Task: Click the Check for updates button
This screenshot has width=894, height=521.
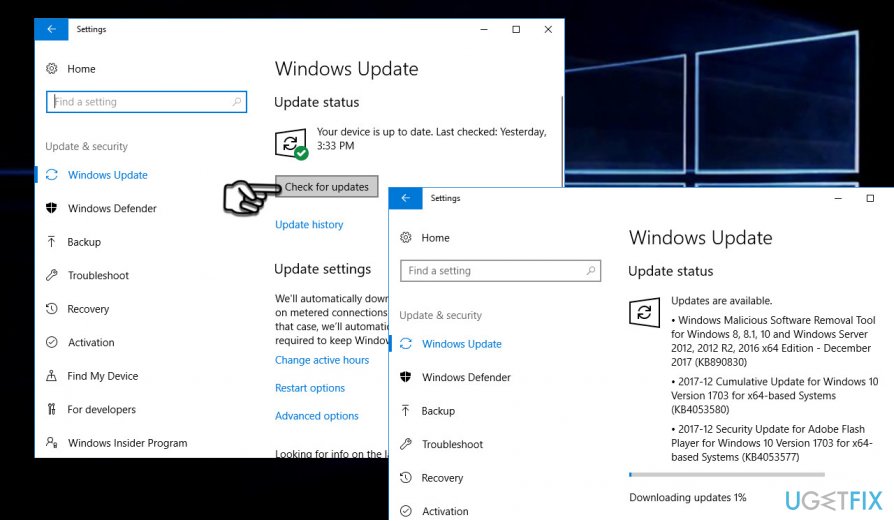Action: [x=327, y=186]
